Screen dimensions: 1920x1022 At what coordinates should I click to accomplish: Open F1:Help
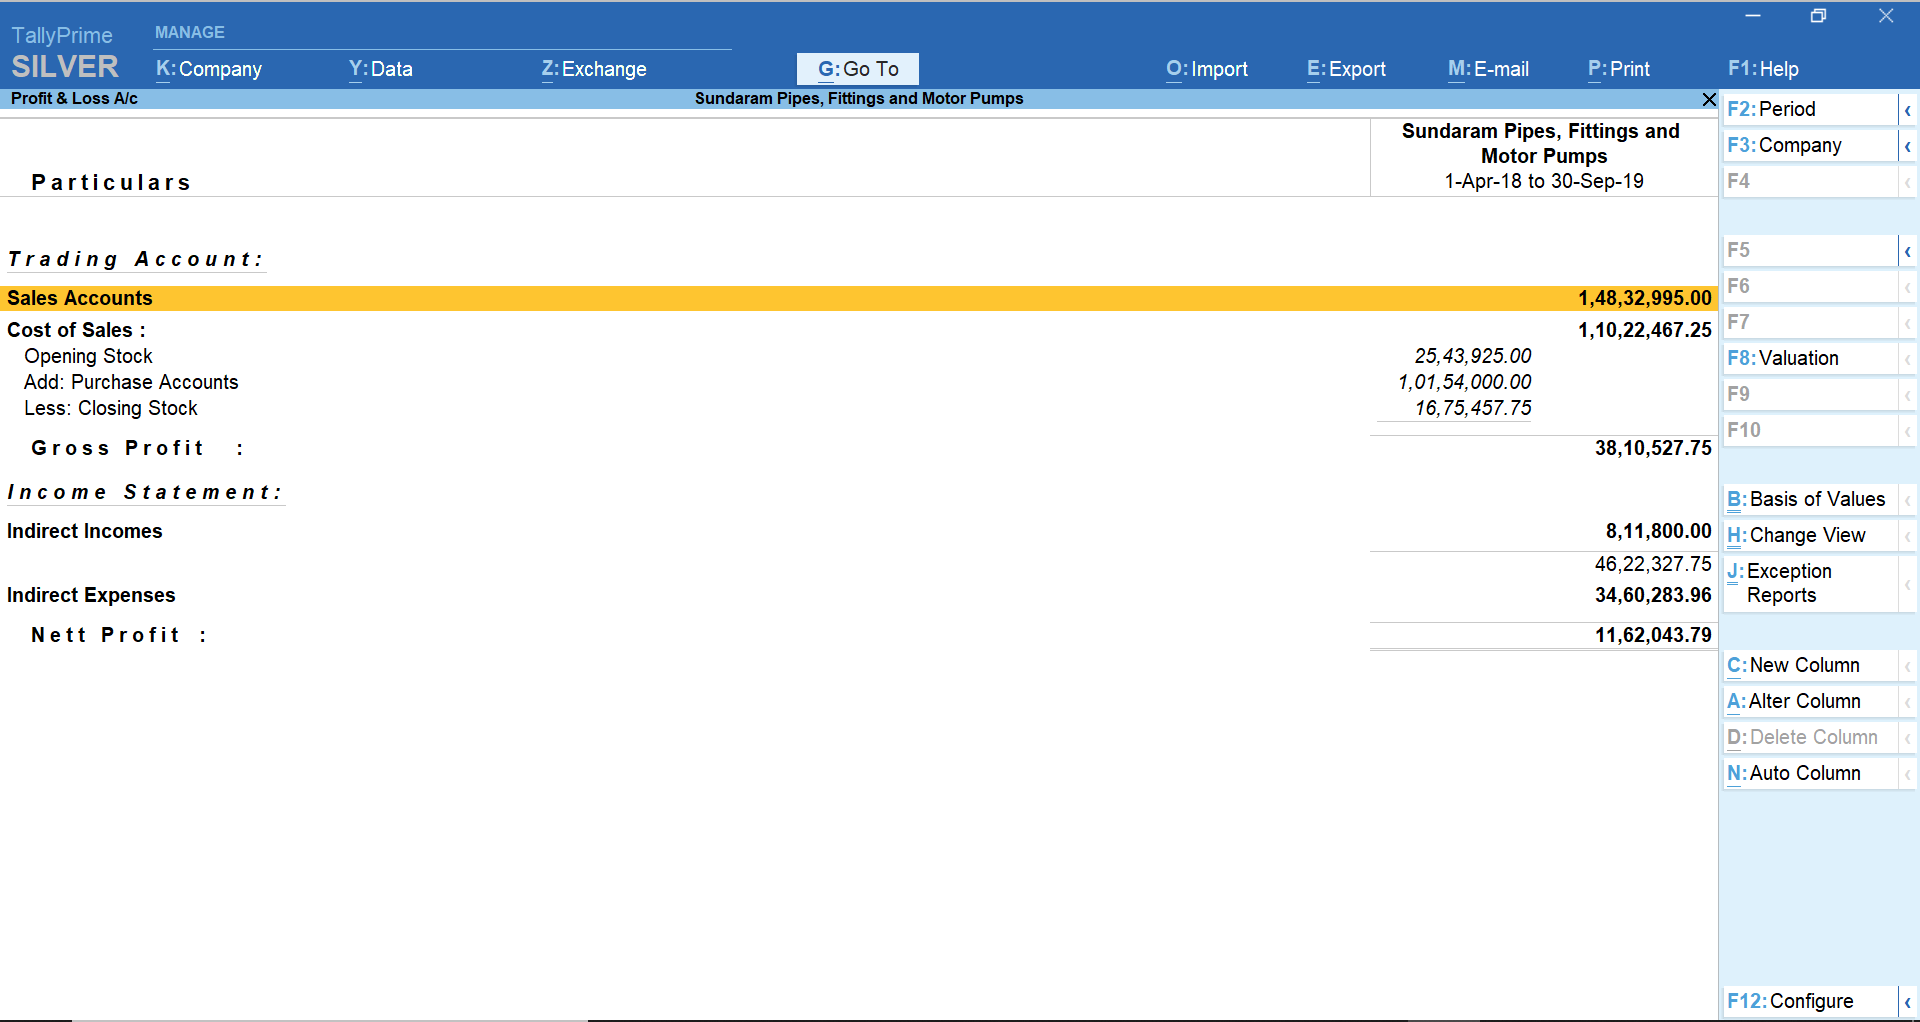click(x=1763, y=69)
